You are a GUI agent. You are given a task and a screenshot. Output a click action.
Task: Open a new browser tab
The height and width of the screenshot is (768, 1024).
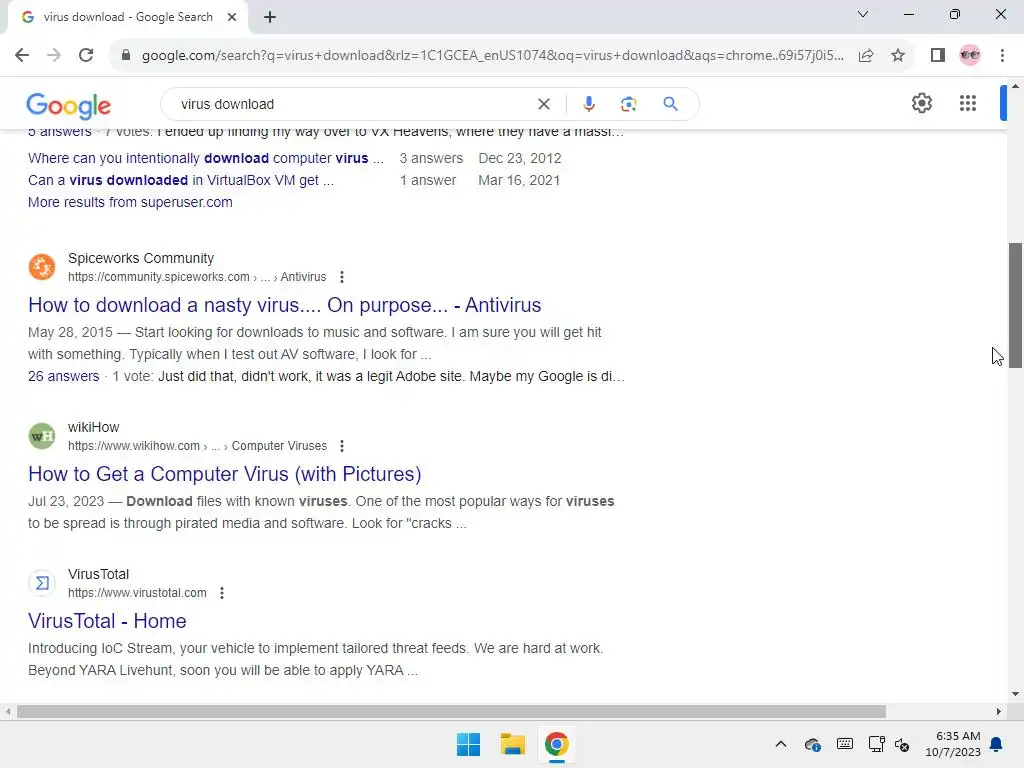point(270,17)
